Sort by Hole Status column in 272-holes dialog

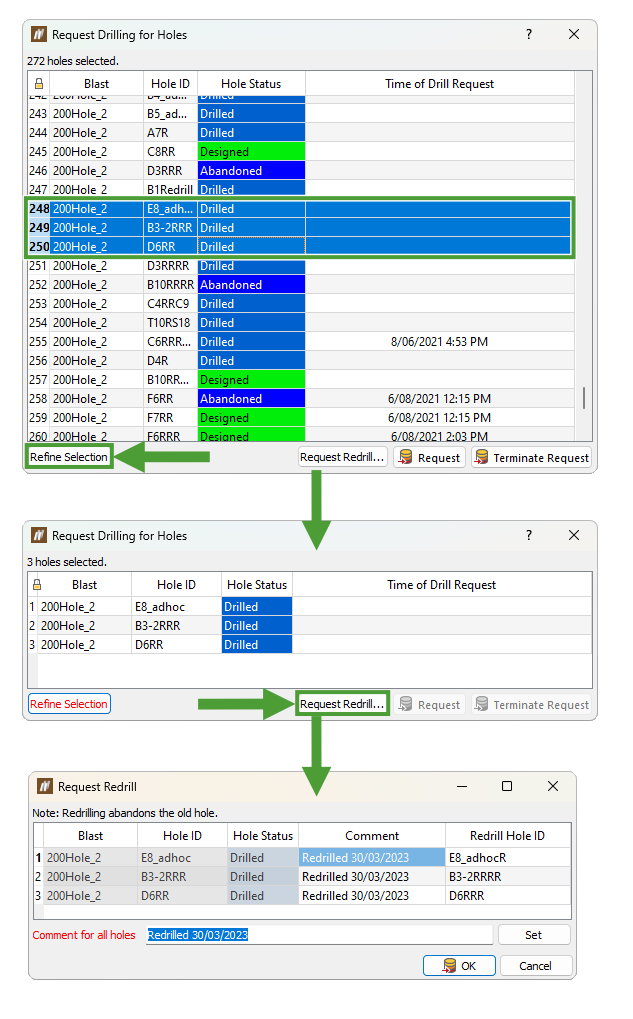click(252, 84)
